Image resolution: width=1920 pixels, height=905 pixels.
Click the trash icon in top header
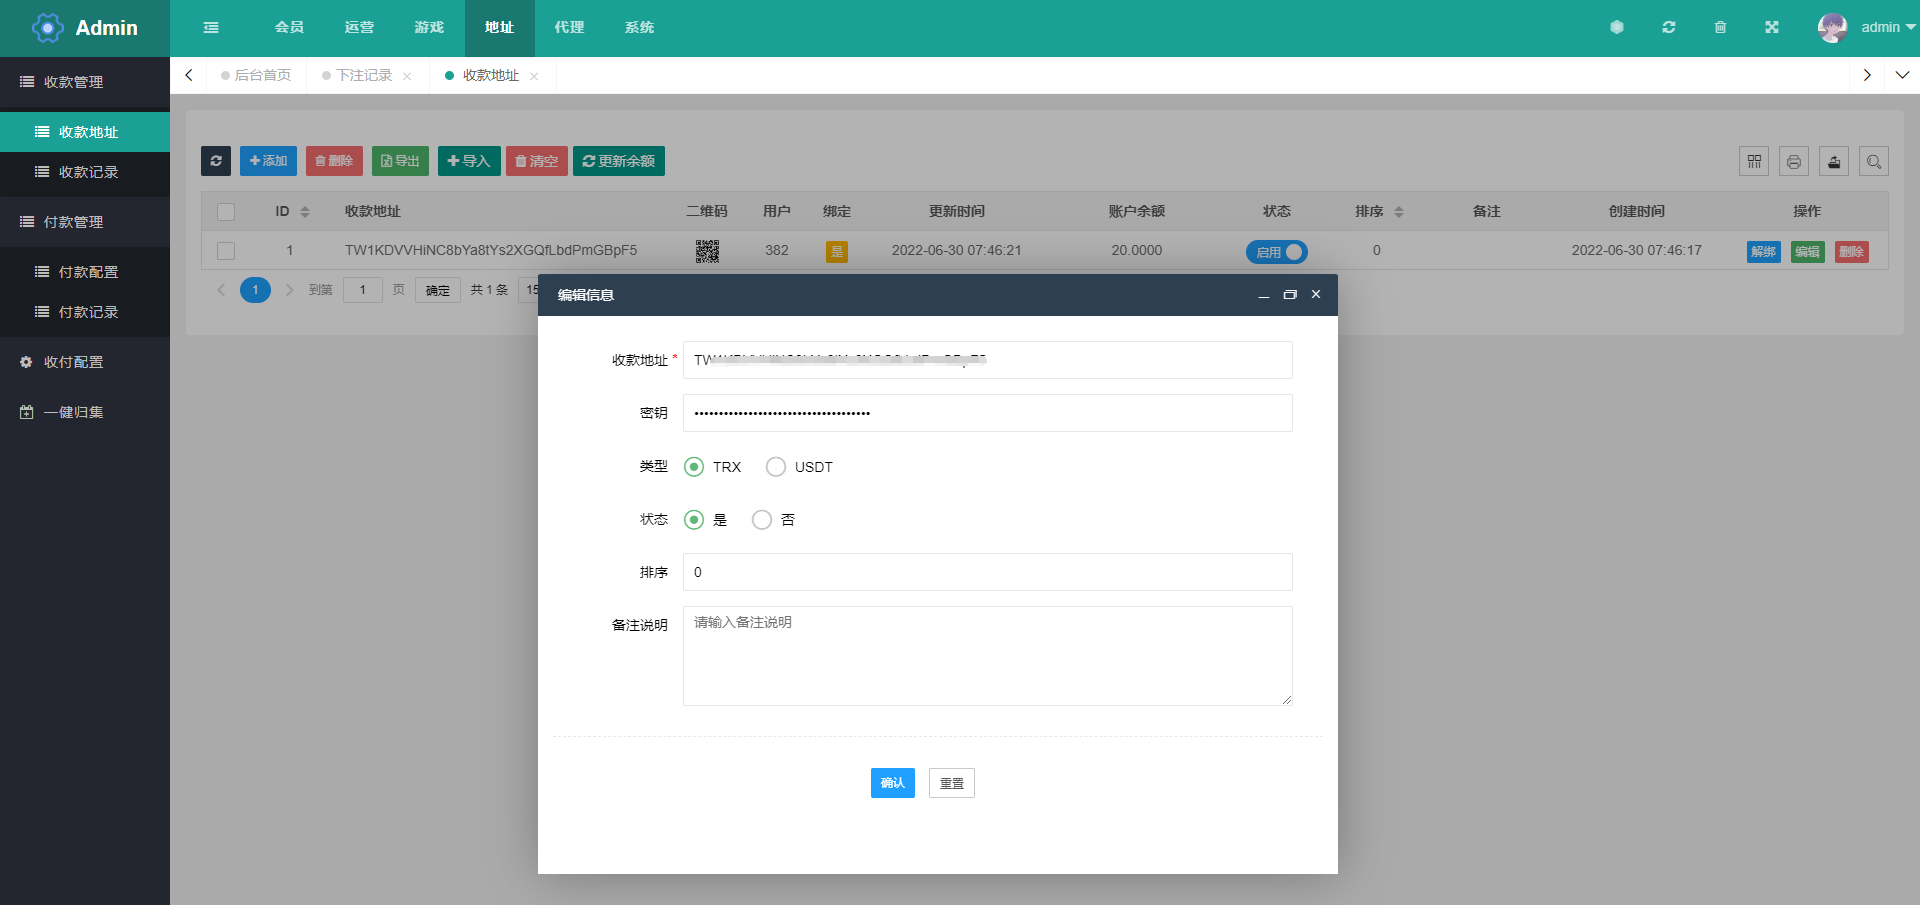coord(1720,28)
